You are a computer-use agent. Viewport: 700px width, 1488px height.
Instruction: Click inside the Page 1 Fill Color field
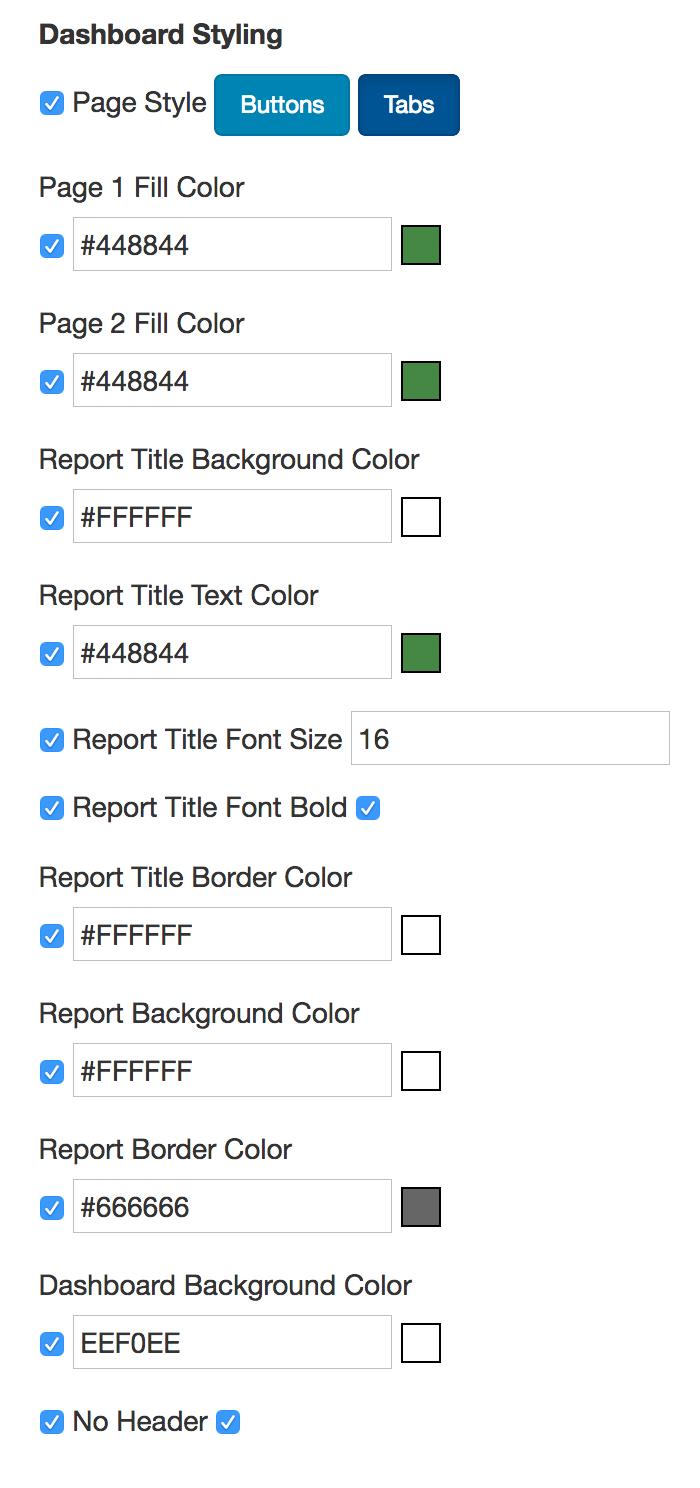[231, 244]
